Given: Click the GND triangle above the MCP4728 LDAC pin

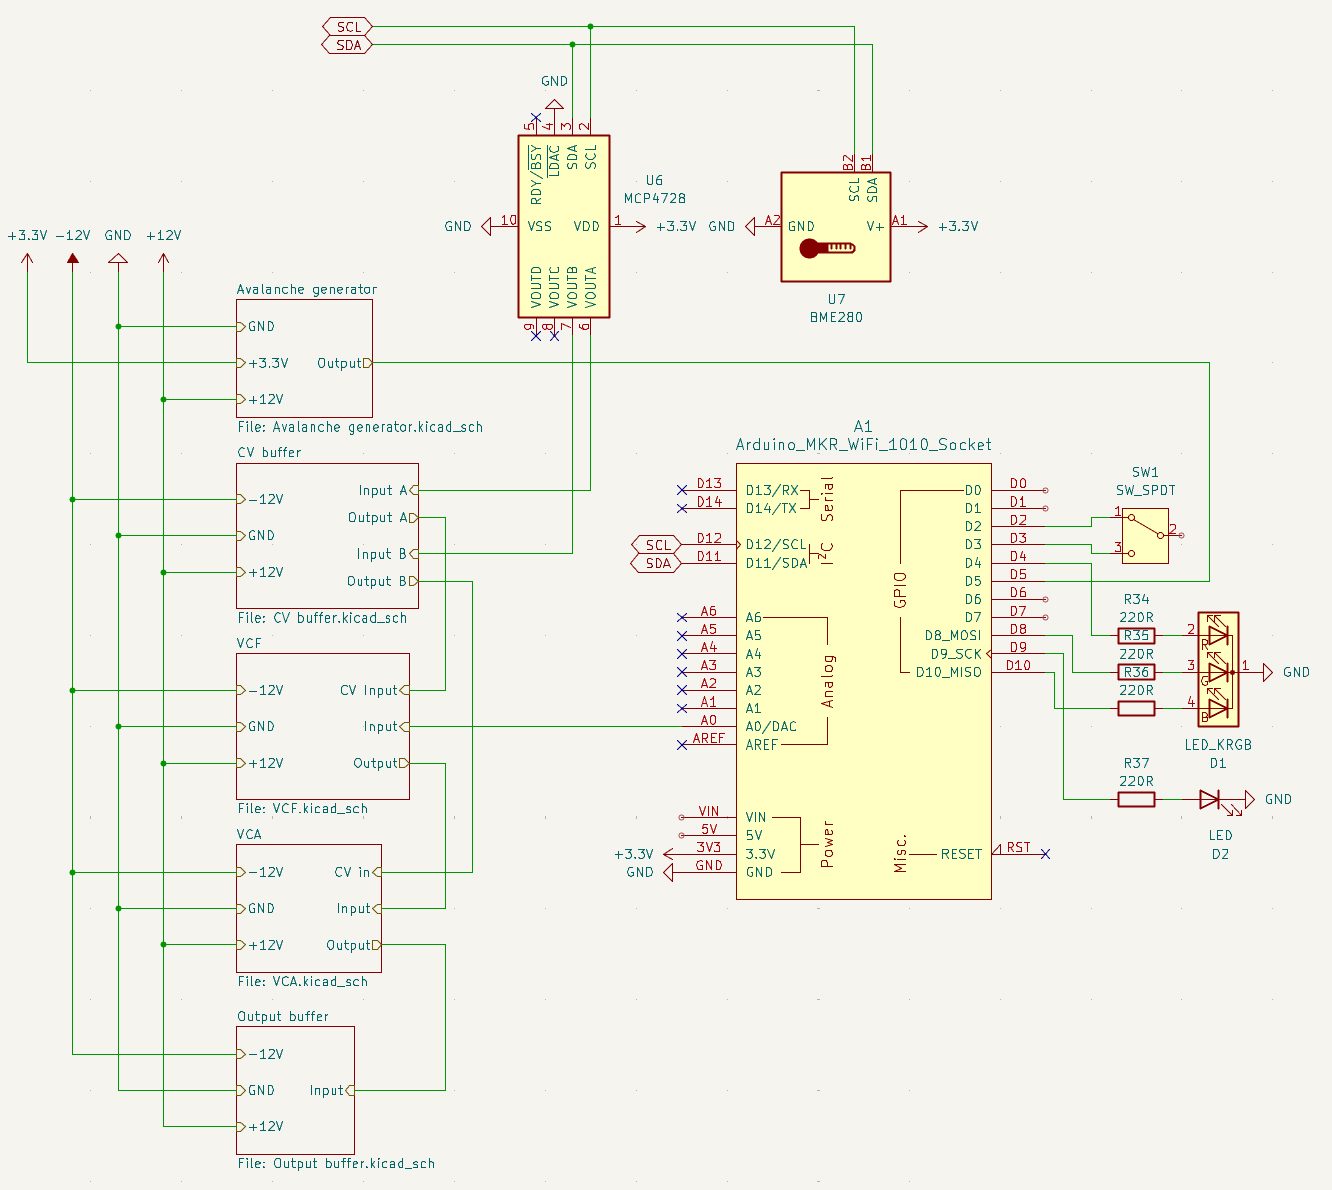Looking at the screenshot, I should (x=554, y=103).
